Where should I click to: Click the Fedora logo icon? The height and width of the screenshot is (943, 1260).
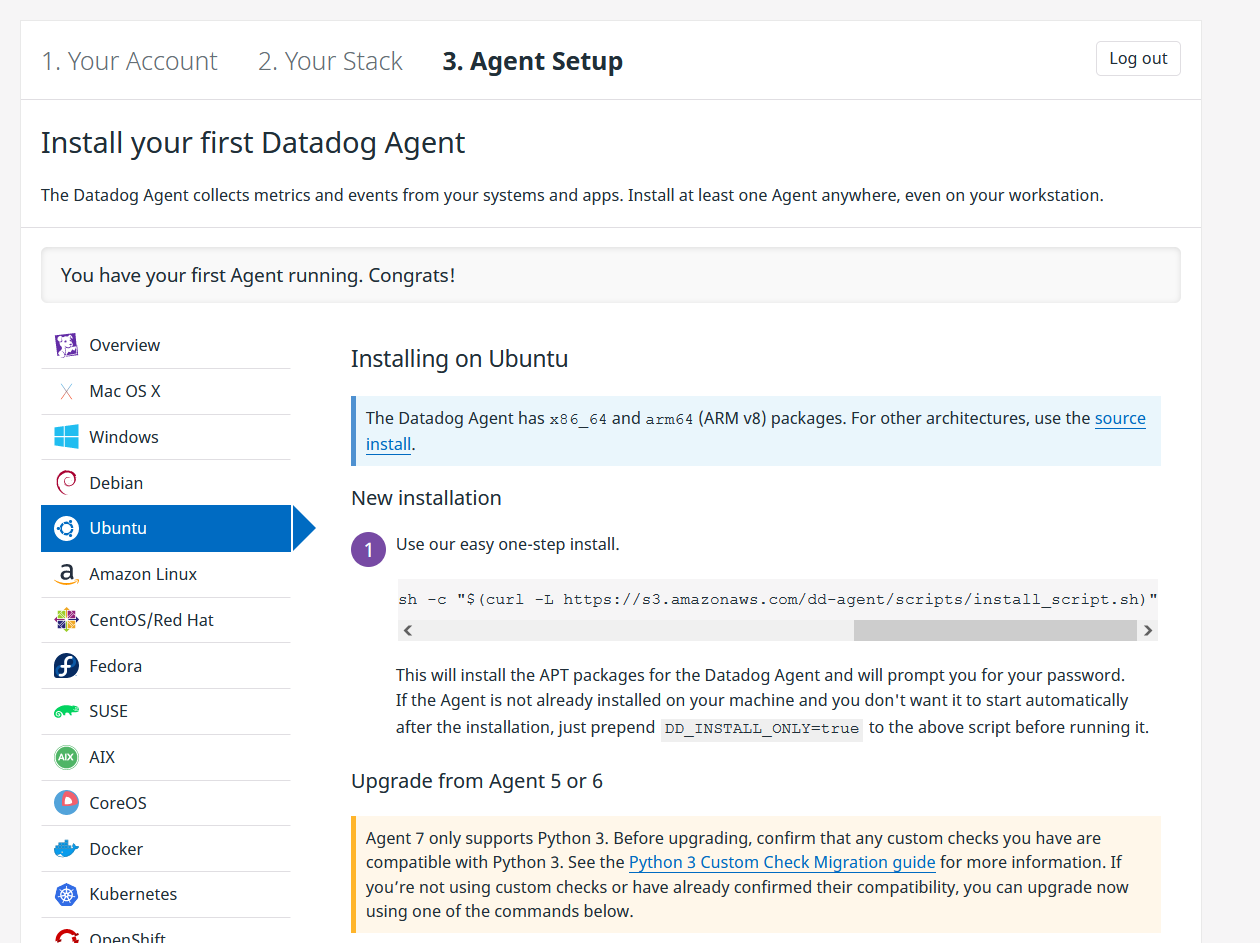pos(66,666)
